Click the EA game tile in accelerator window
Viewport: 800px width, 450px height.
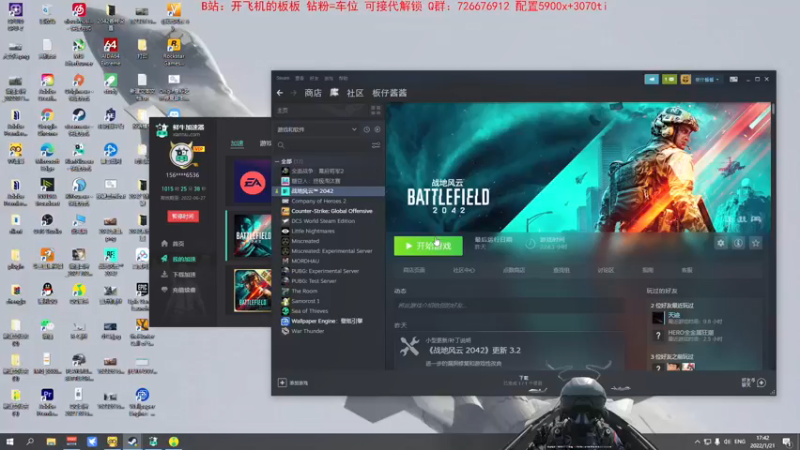point(252,183)
